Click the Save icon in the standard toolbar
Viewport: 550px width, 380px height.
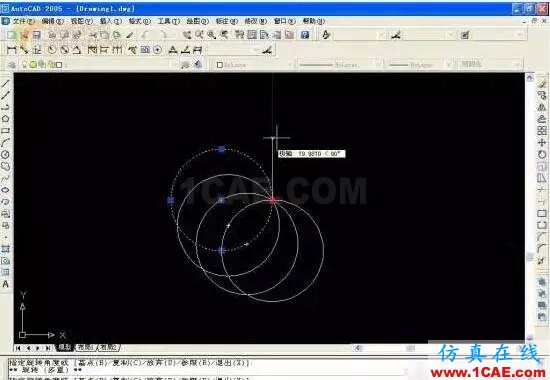click(x=36, y=35)
